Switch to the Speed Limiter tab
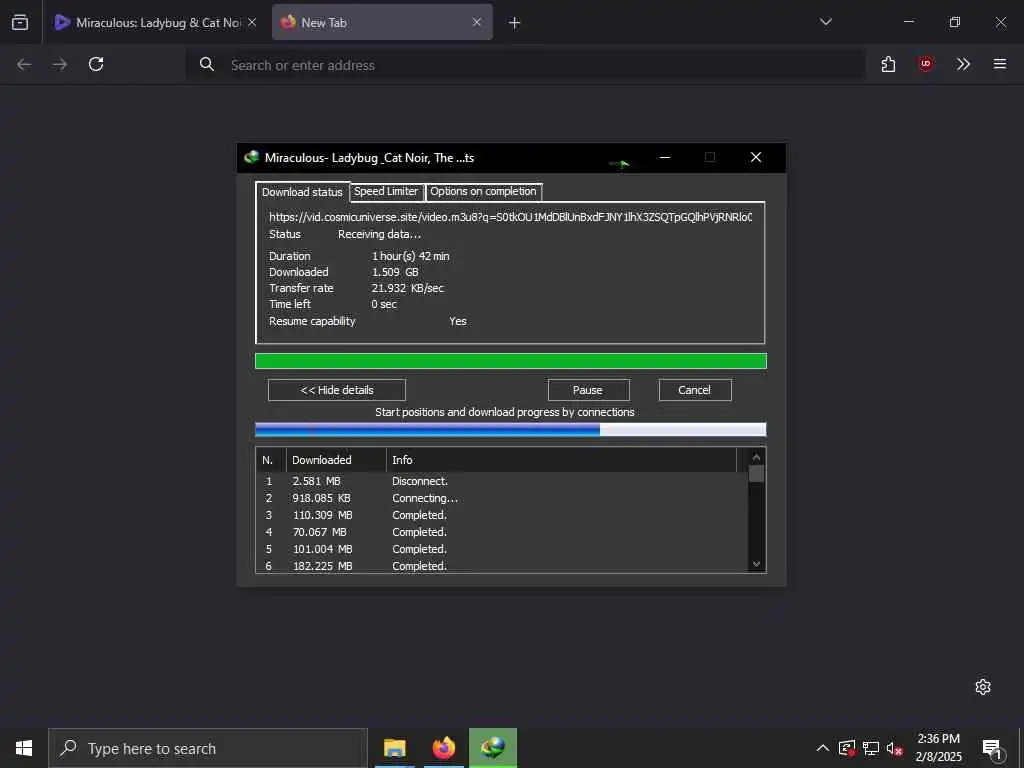This screenshot has height=768, width=1024. point(385,191)
